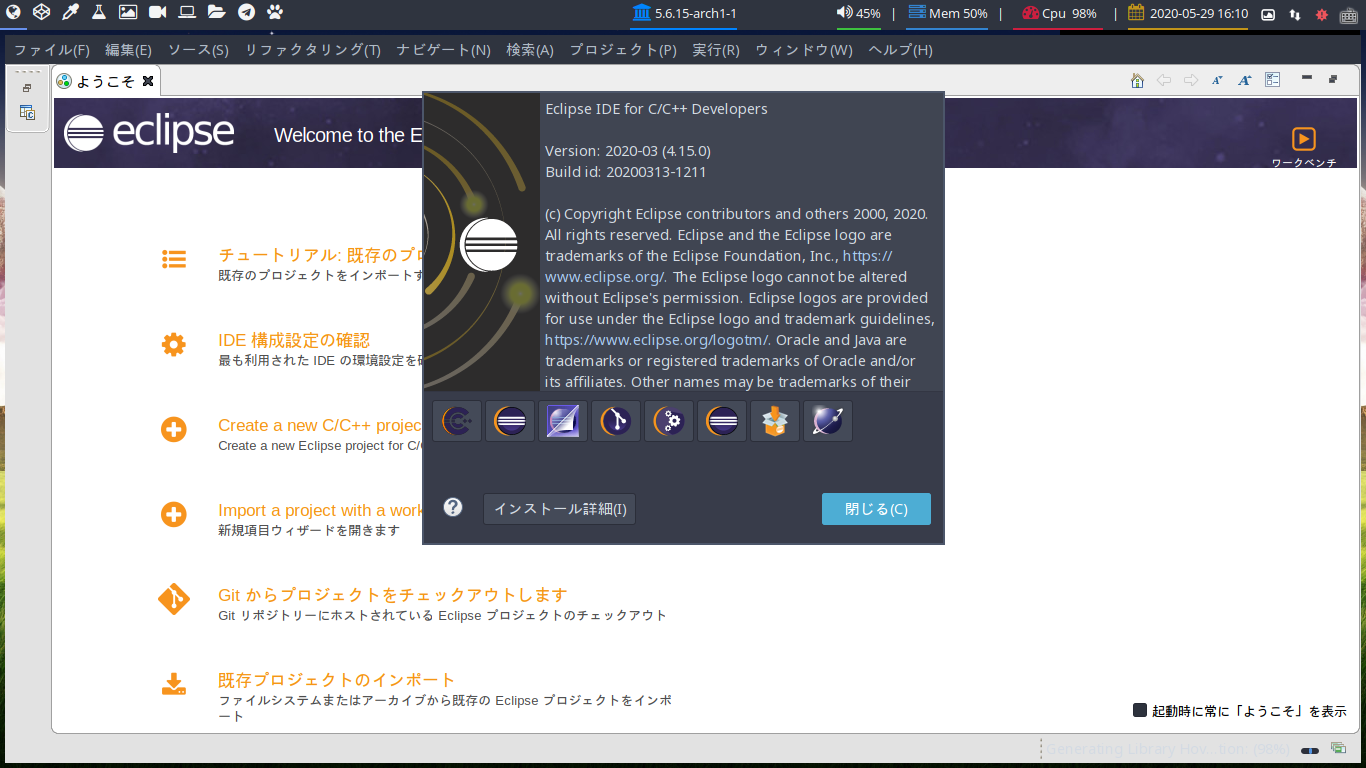1366x768 pixels.
Task: Click the tutorial list icon on Welcome page
Action: pos(174,260)
